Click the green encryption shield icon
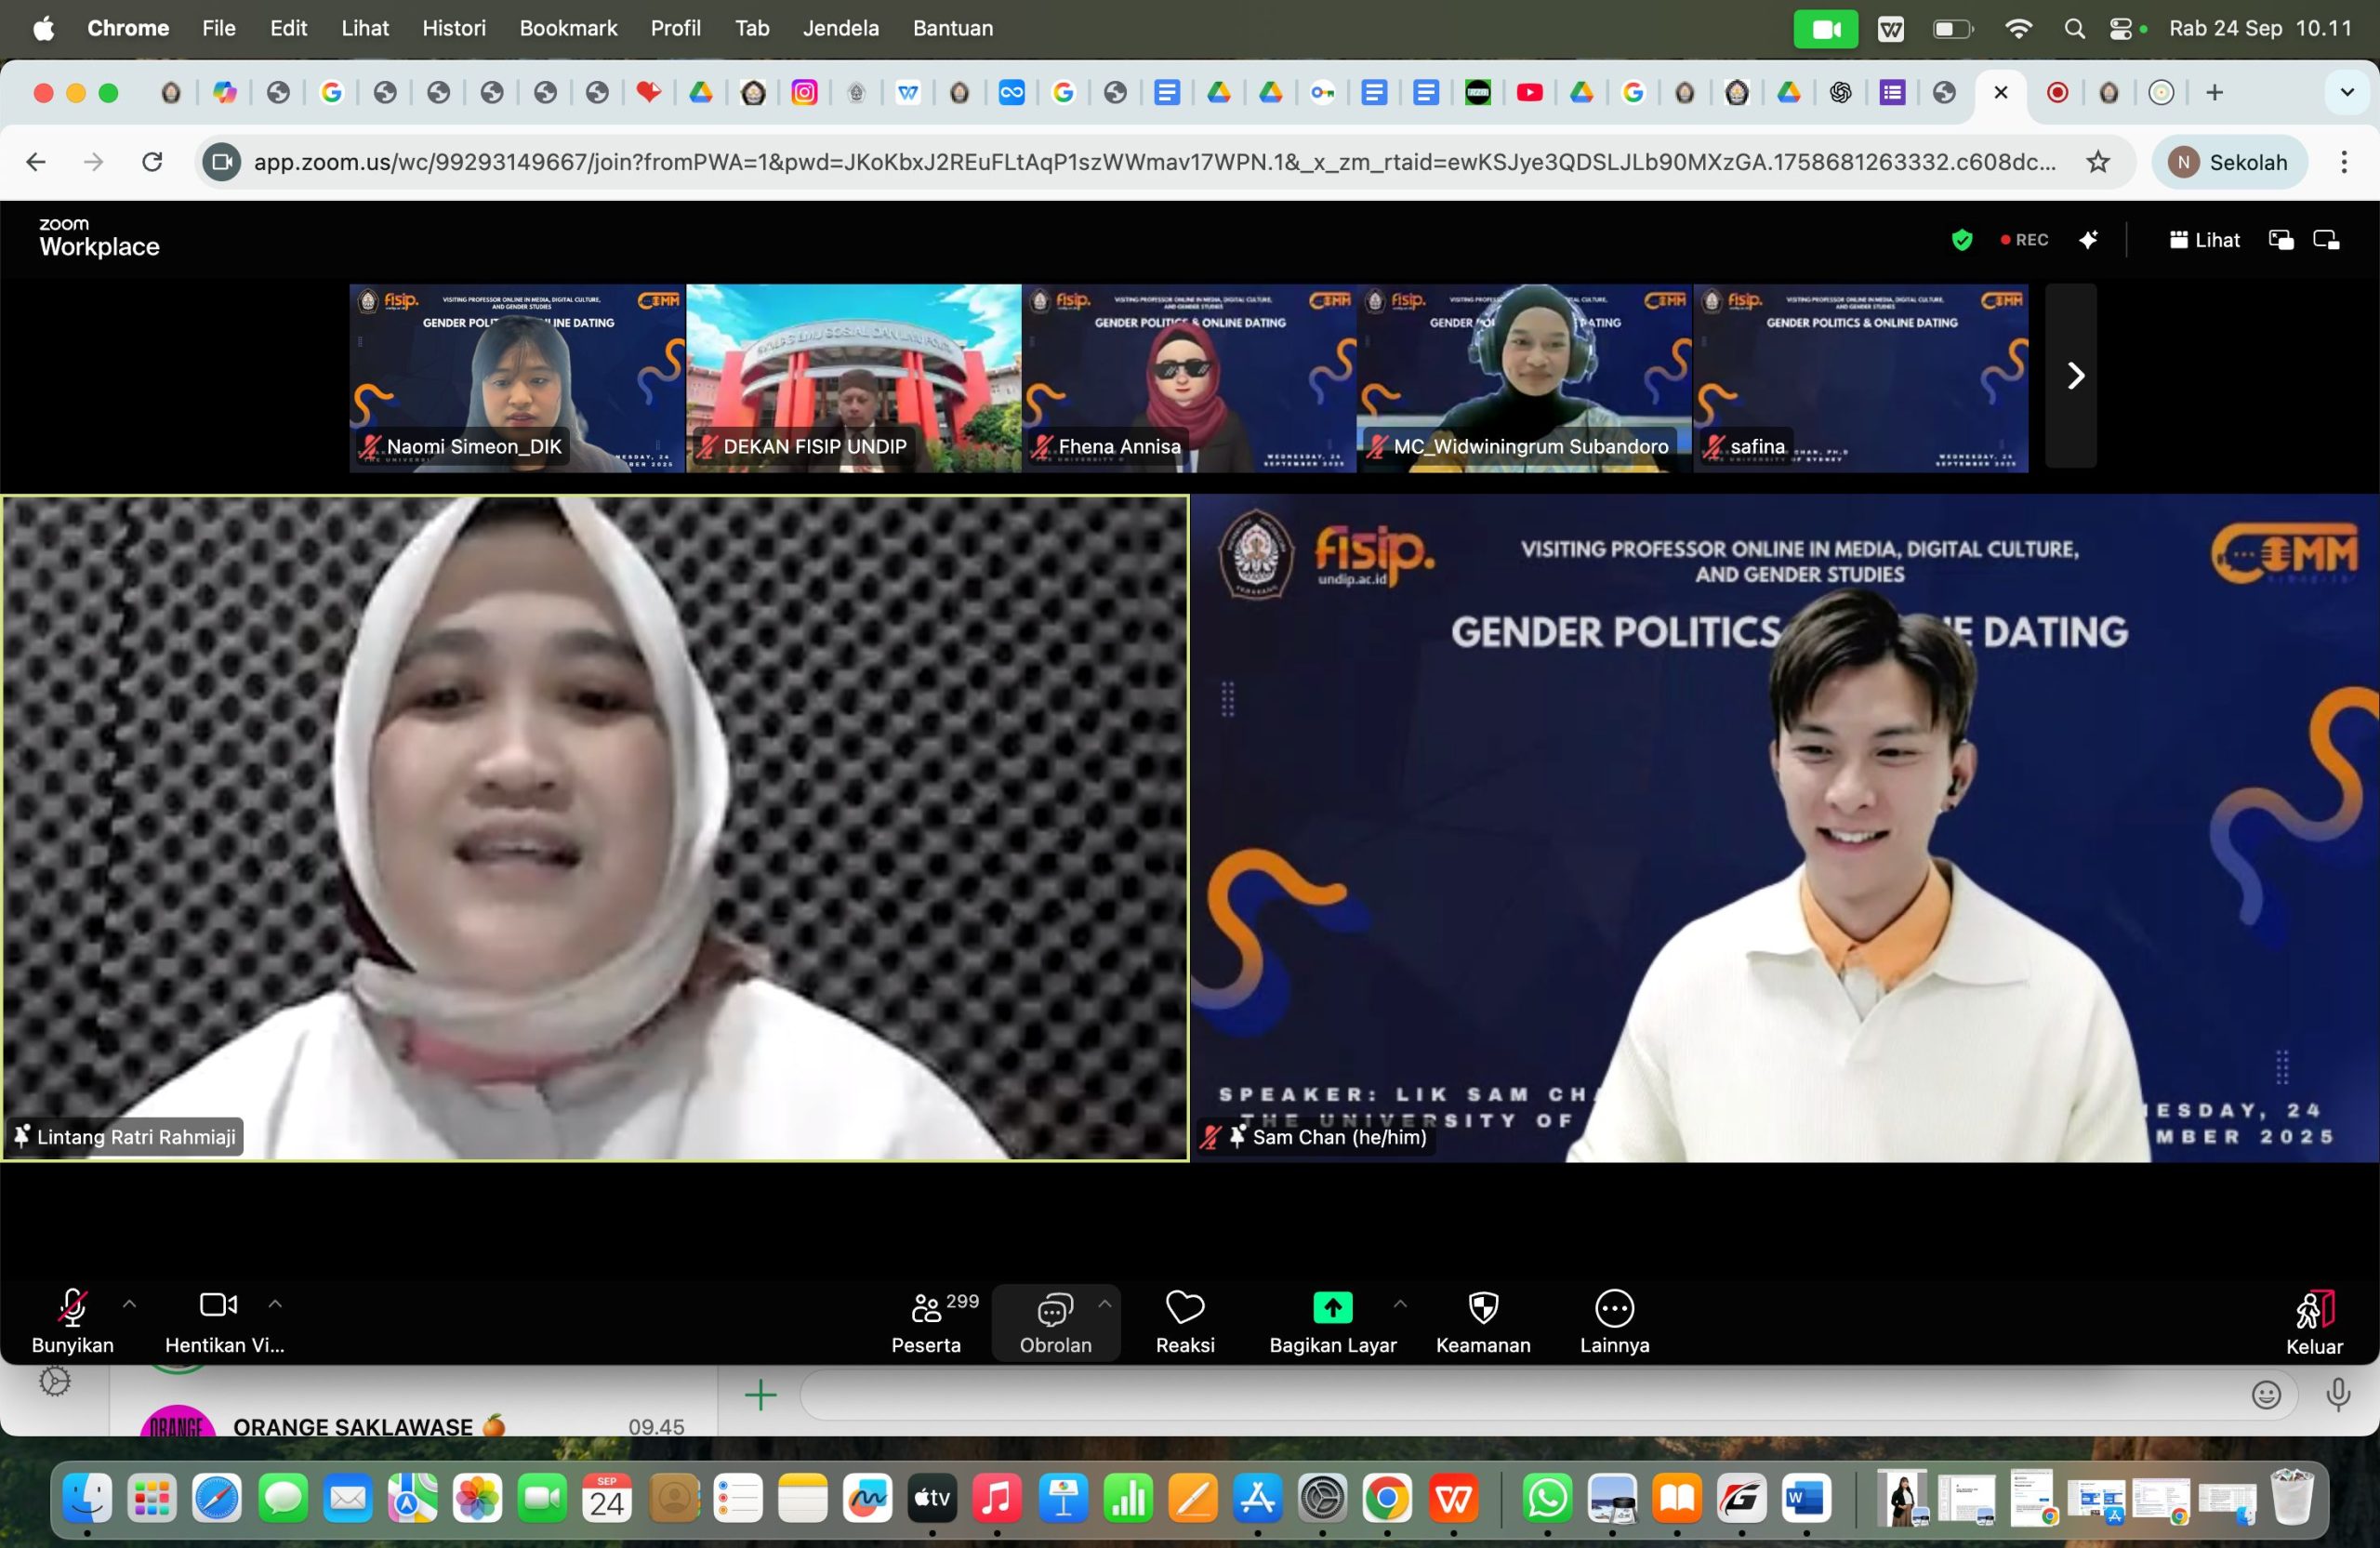This screenshot has width=2380, height=1548. pyautogui.click(x=1961, y=240)
